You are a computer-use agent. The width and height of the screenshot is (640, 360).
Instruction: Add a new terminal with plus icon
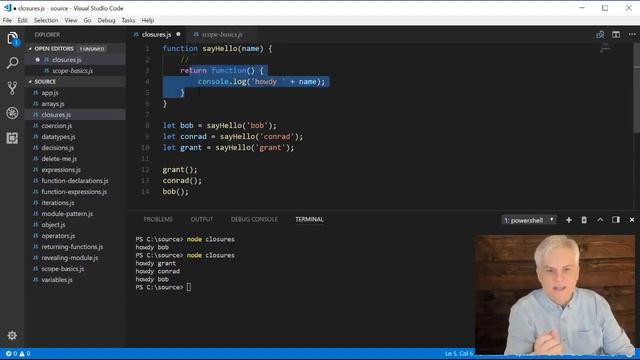pyautogui.click(x=569, y=220)
